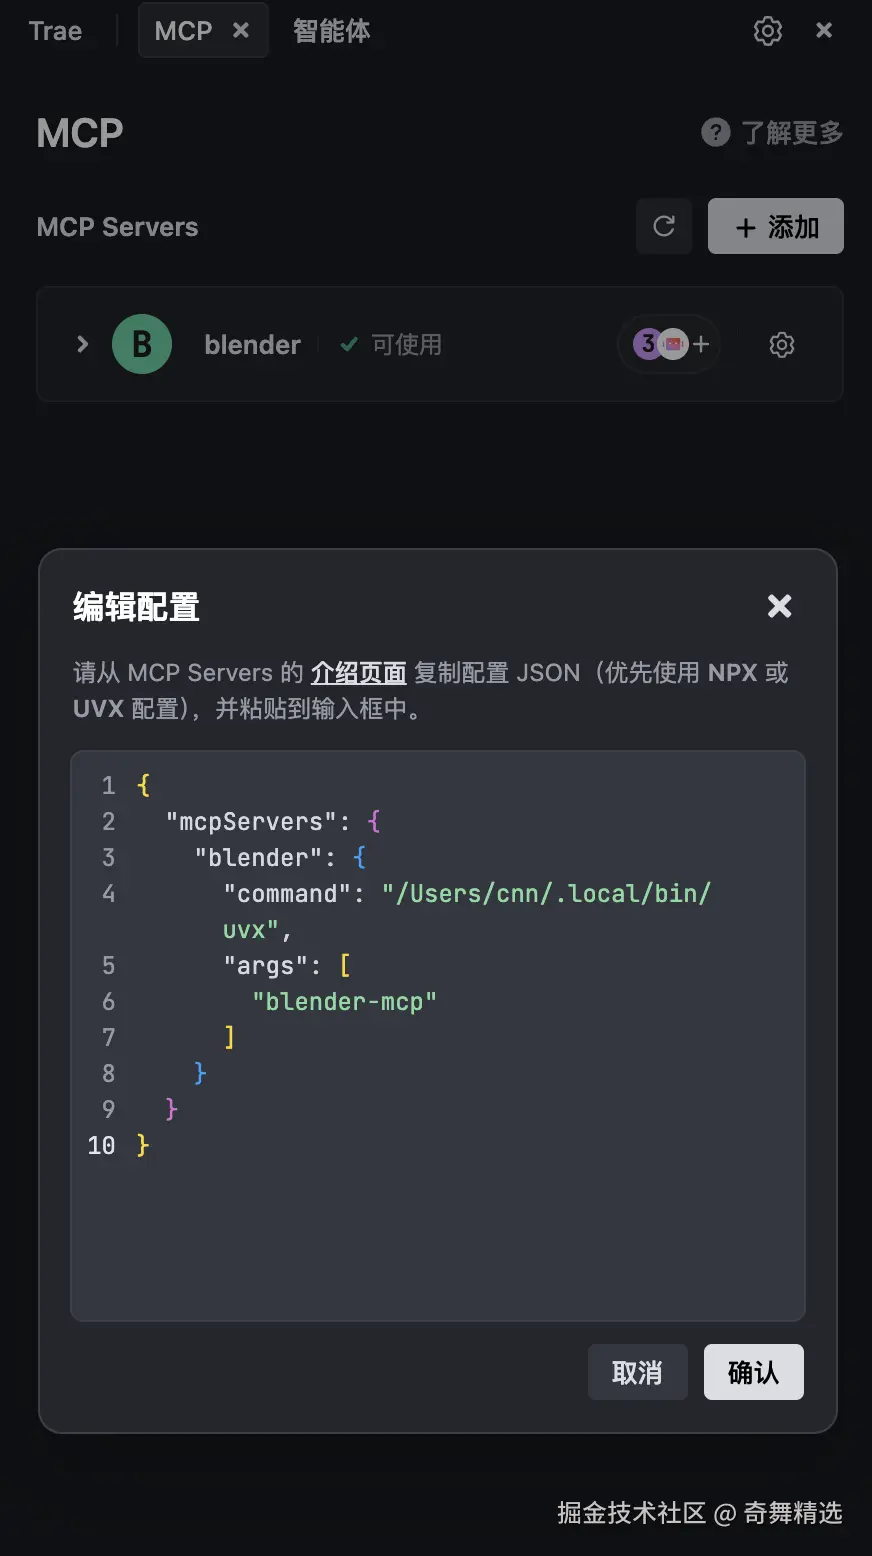Add an agent via the plus icon
Image resolution: width=872 pixels, height=1556 pixels.
tap(700, 344)
